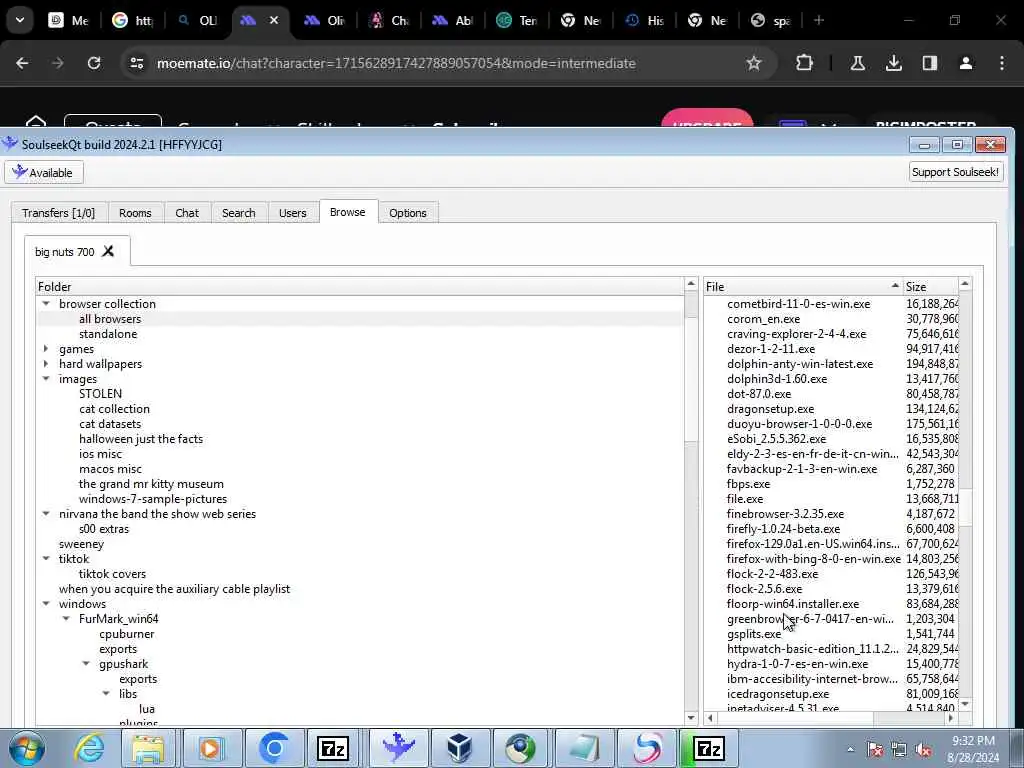The image size is (1024, 768).
Task: Open the browser three-dot menu
Action: click(x=1002, y=63)
